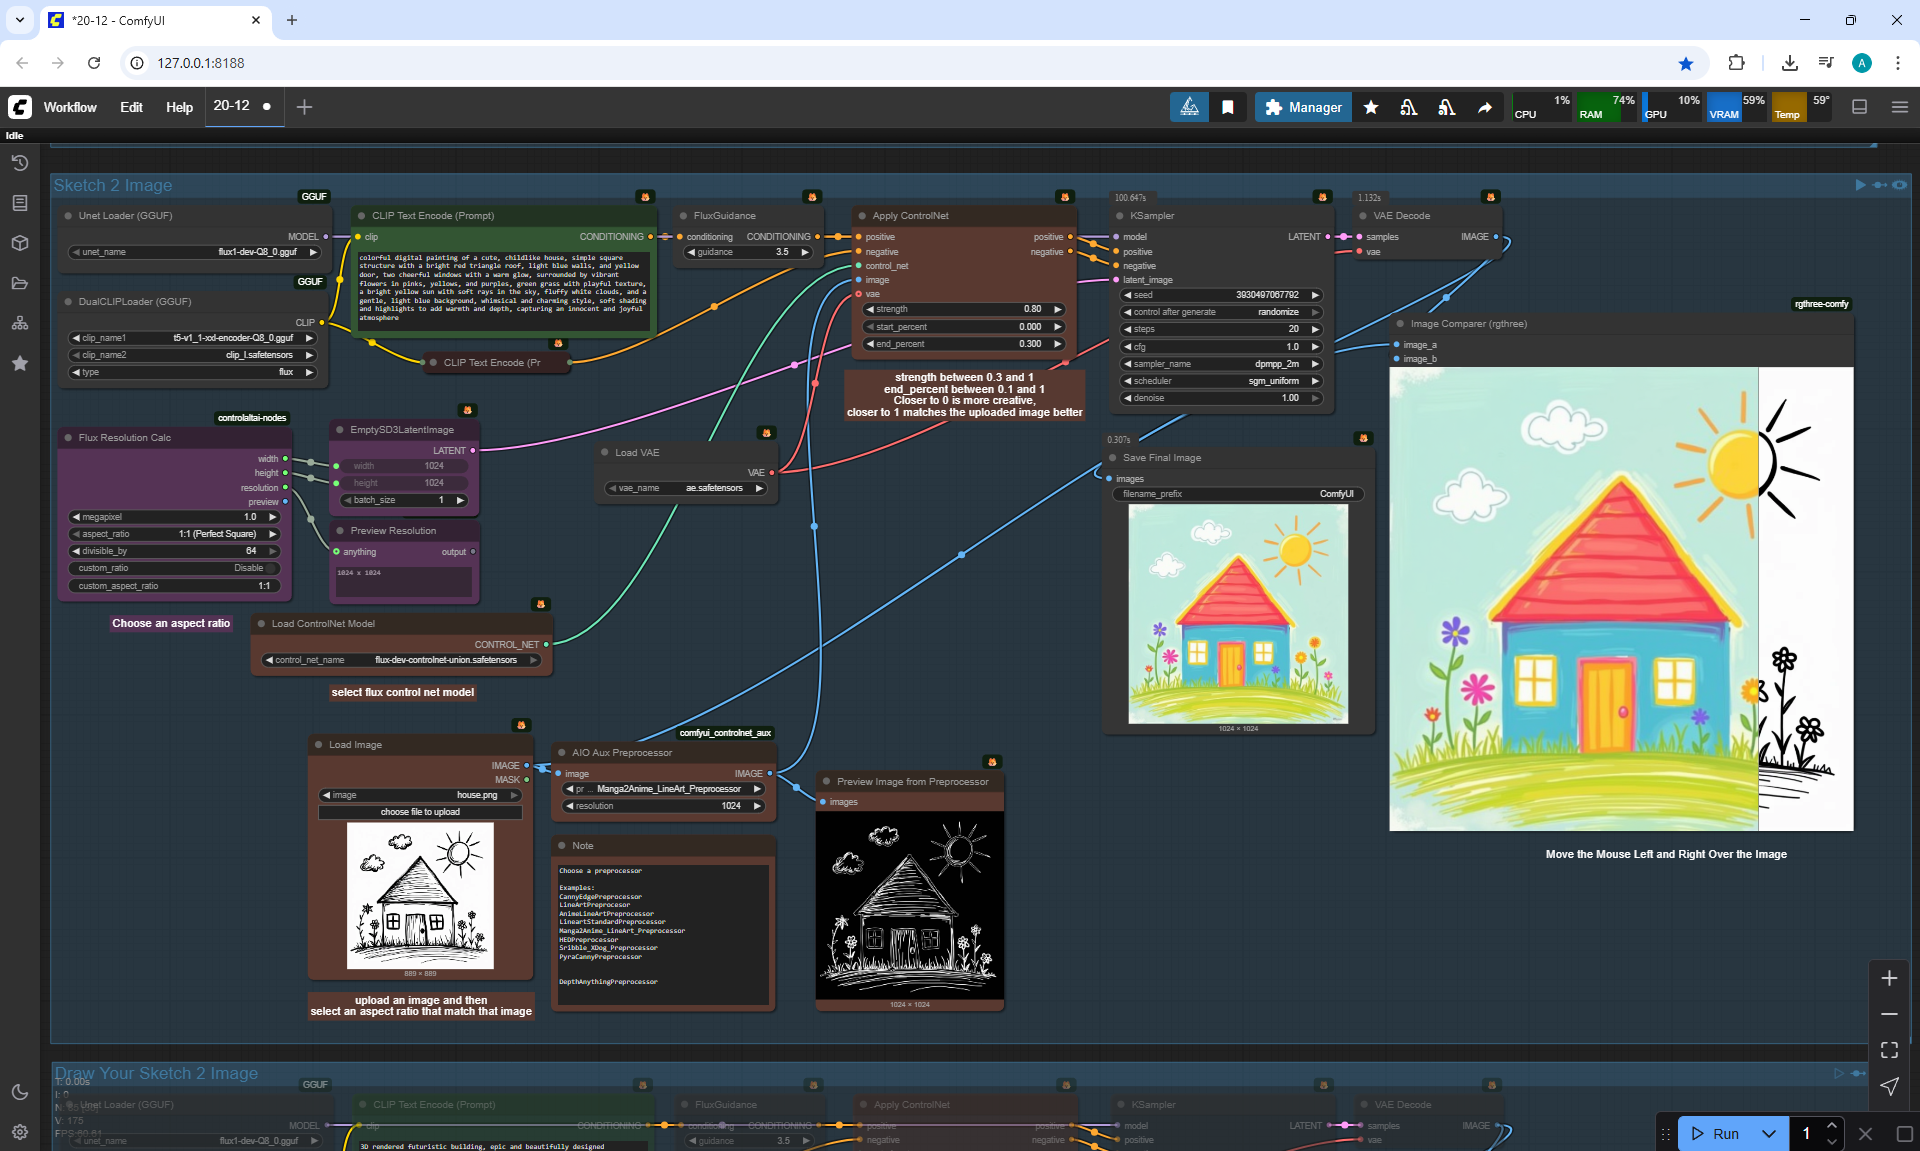Screen dimensions: 1920x1151
Task: Open the Workflow menu
Action: 70,107
